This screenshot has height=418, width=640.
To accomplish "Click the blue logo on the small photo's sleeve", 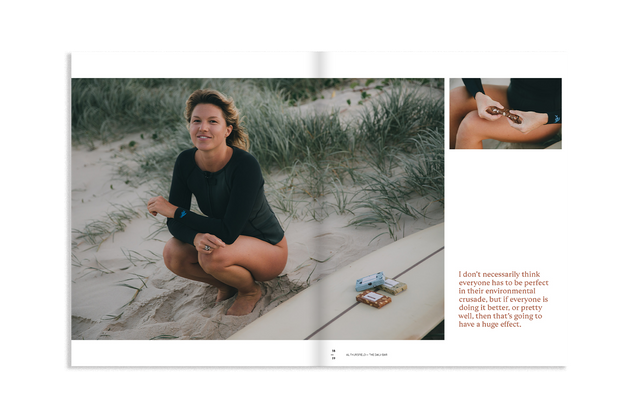I will click(556, 118).
